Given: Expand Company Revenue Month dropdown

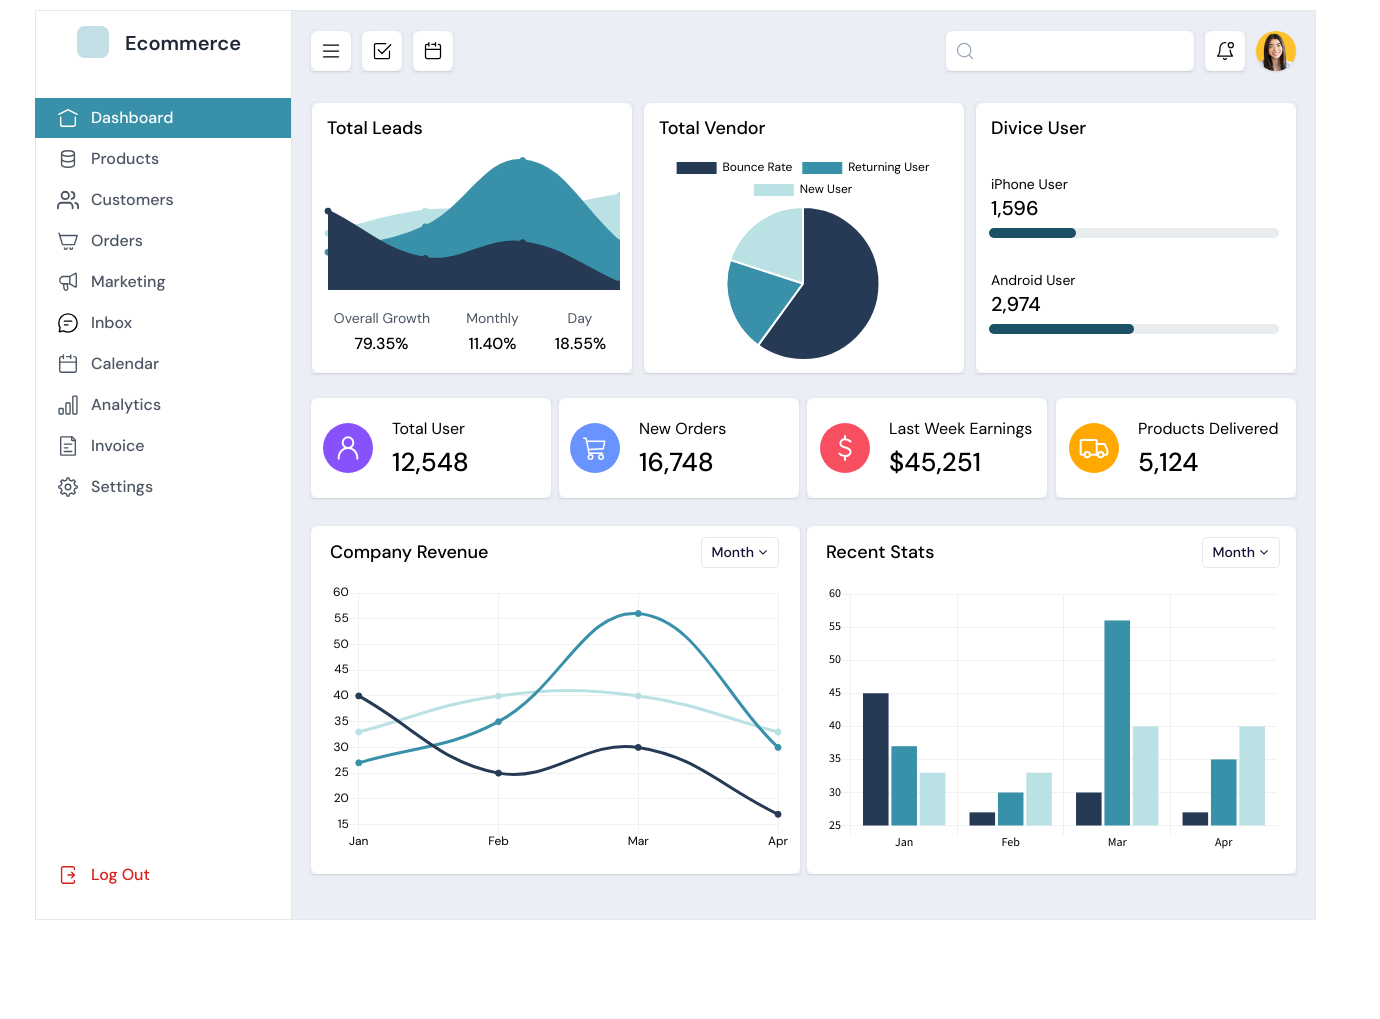Looking at the screenshot, I should pos(740,552).
